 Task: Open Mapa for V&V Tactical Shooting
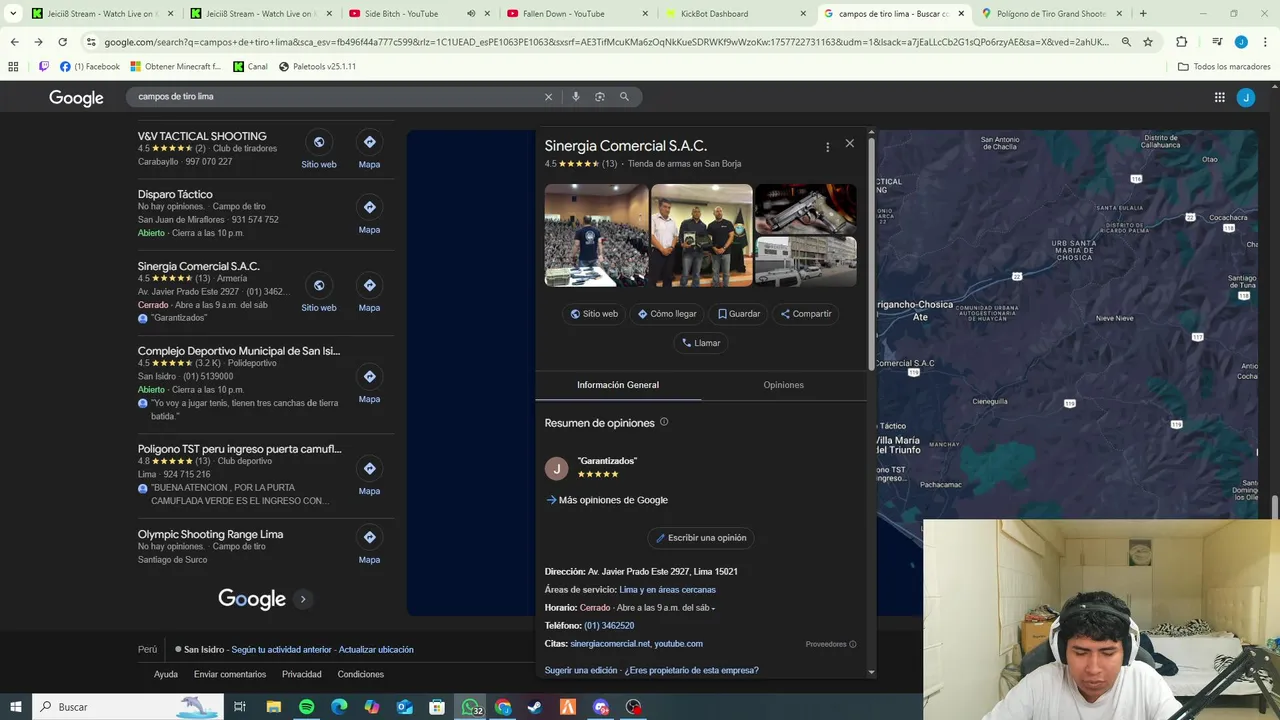click(x=369, y=150)
